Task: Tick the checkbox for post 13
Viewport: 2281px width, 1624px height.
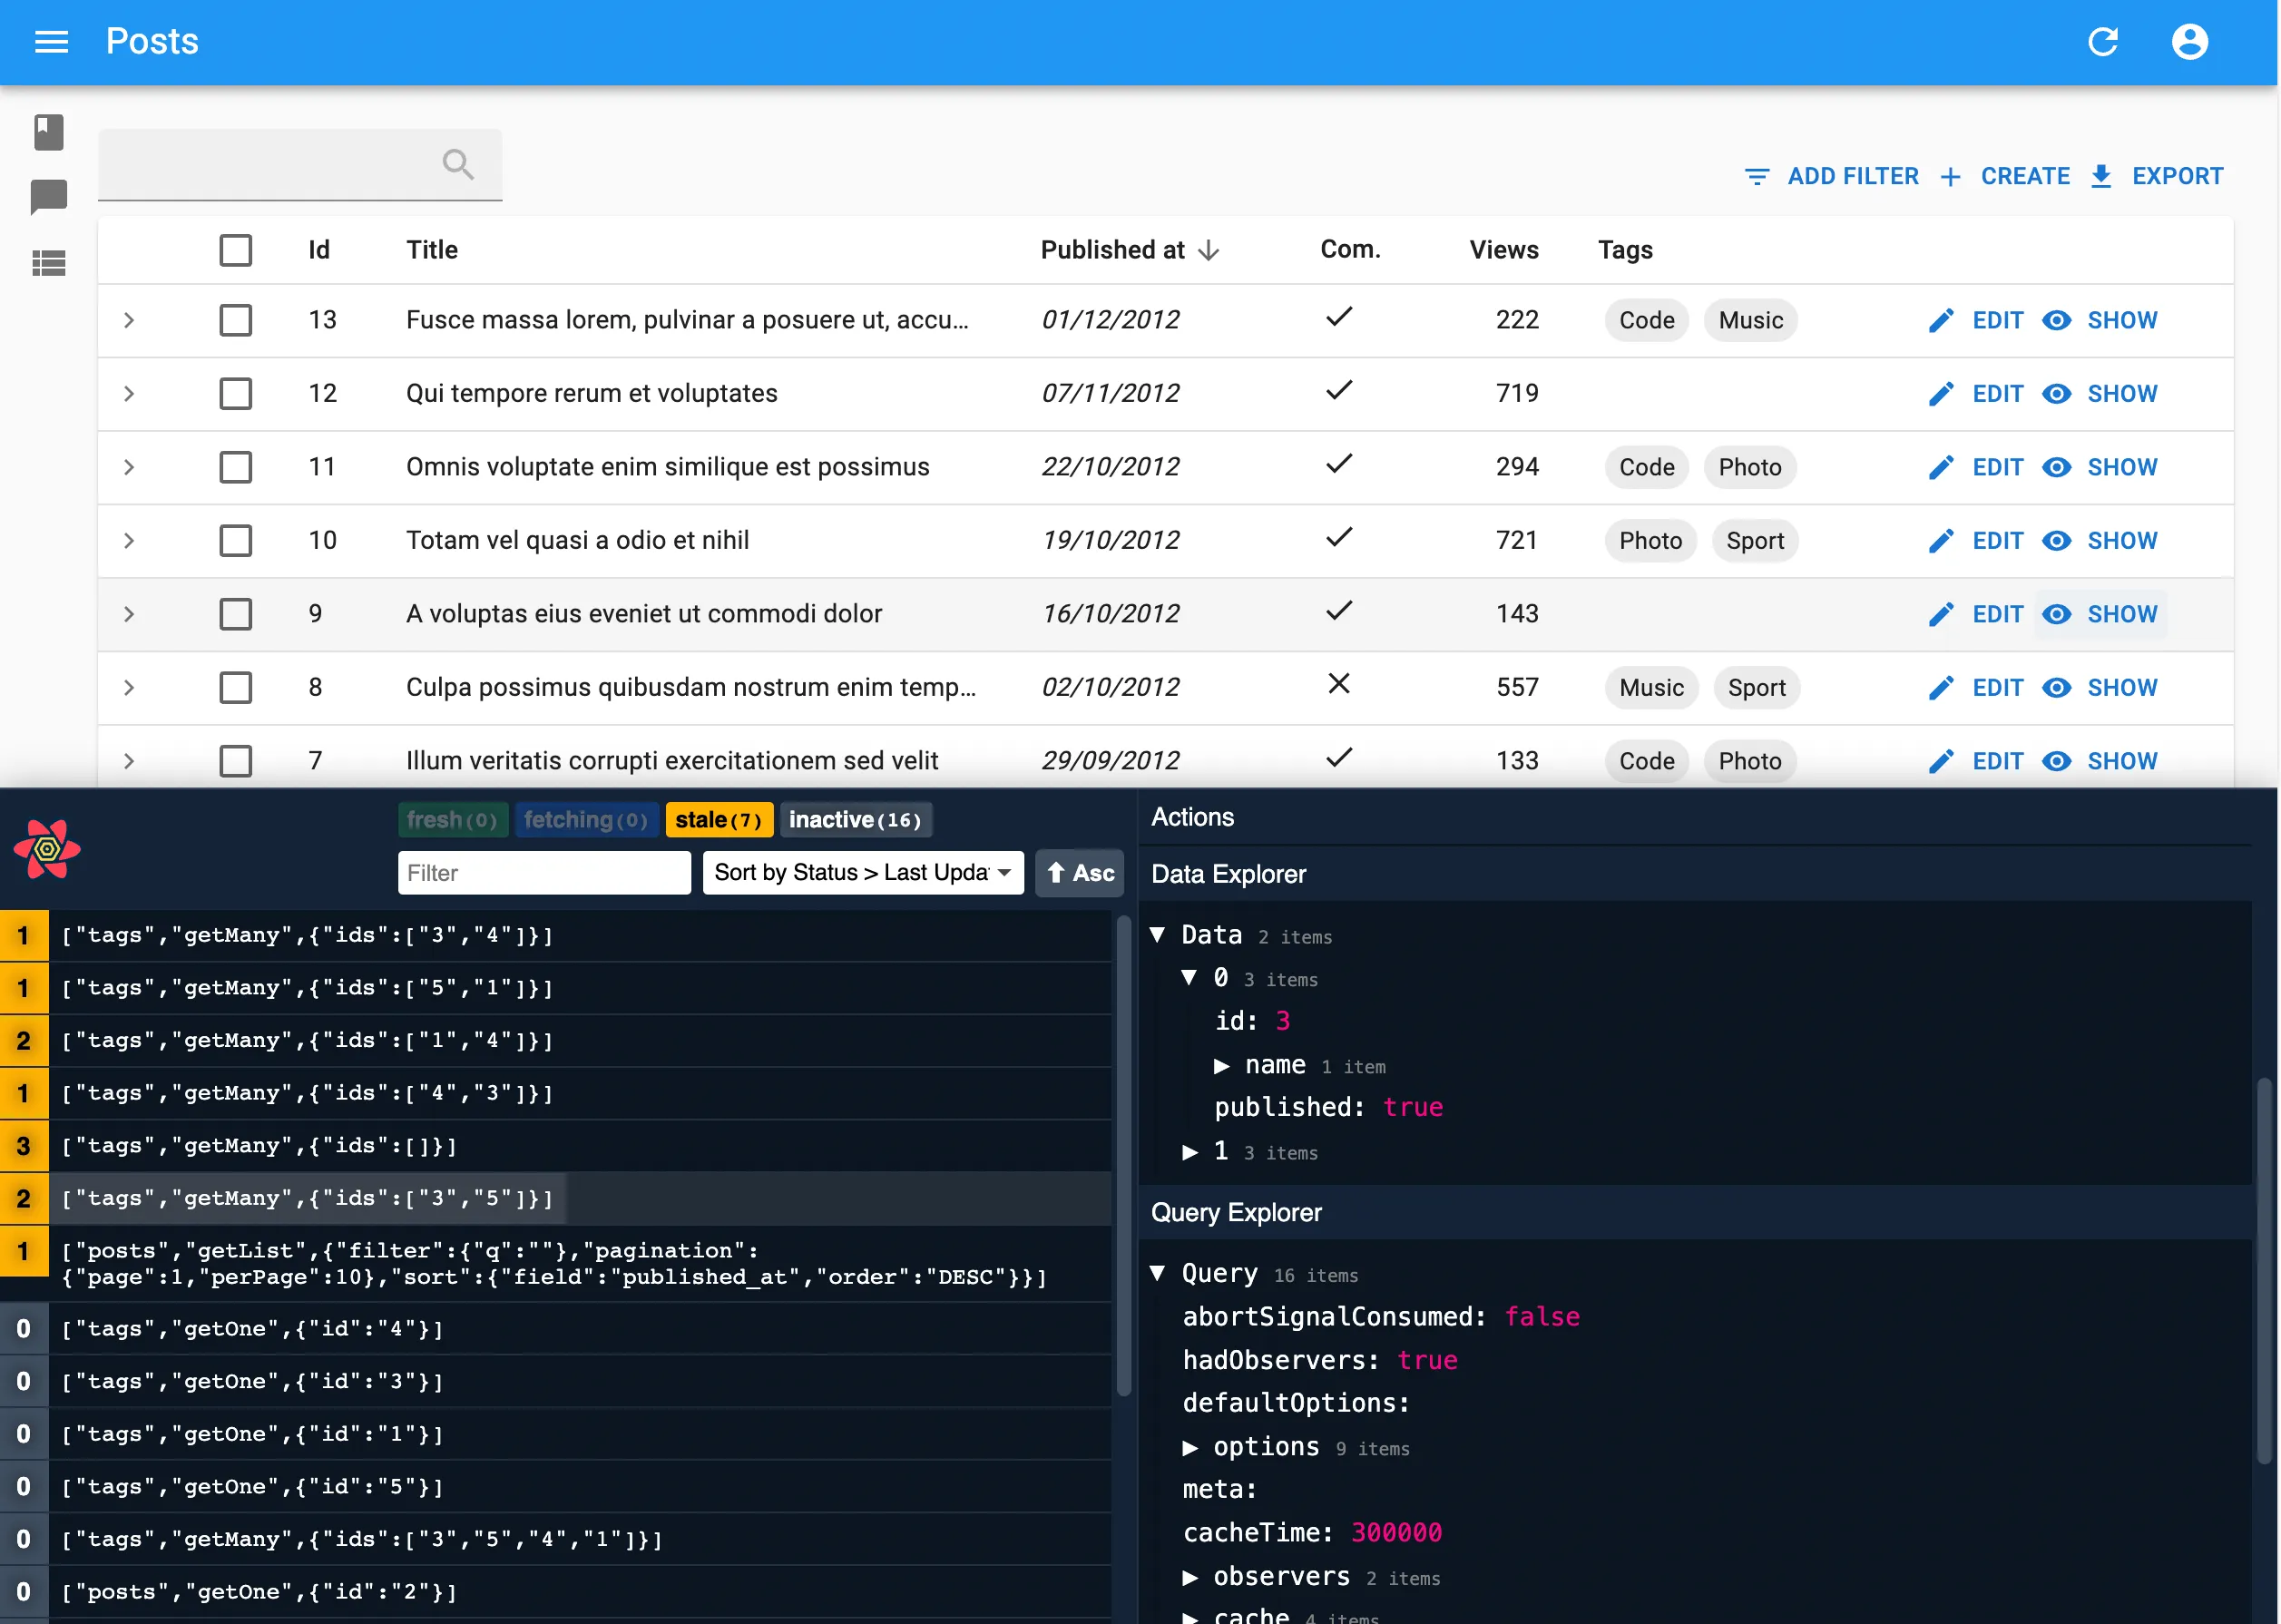Action: tap(236, 321)
